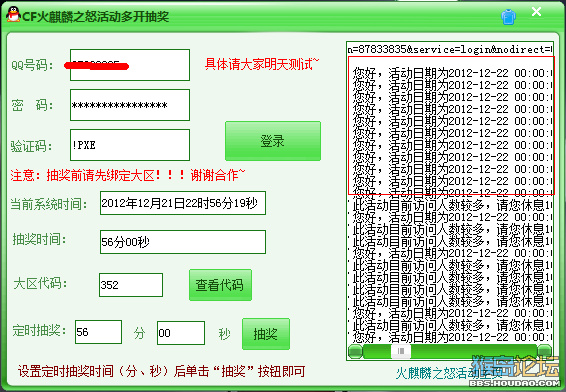The image size is (566, 392).
Task: Click the 抽奖 lottery button
Action: 266,334
